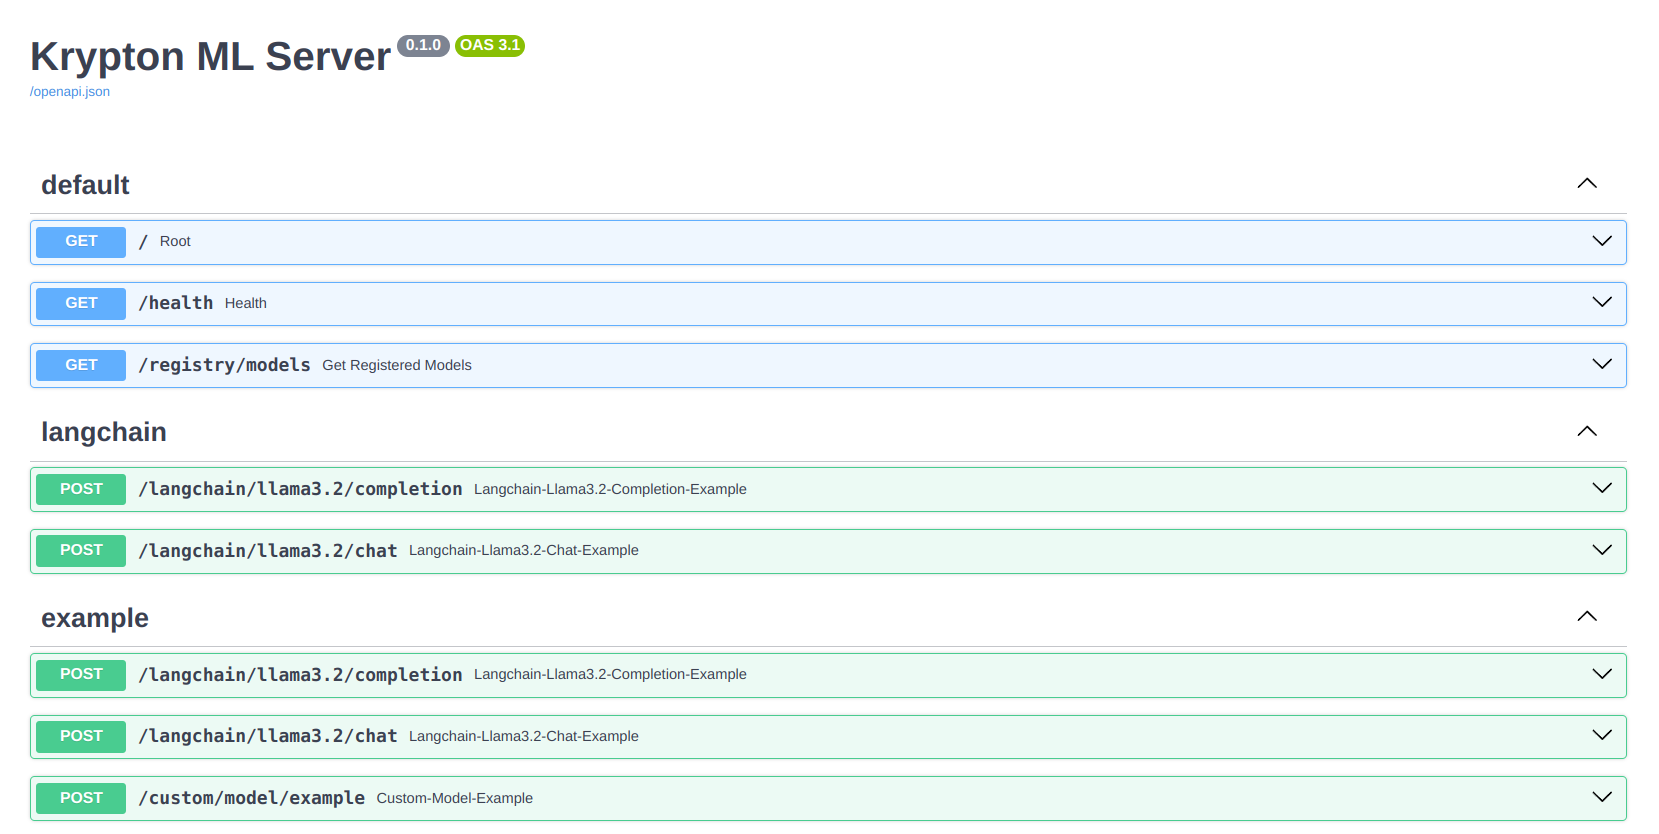Select the /registry/models path text
Image resolution: width=1659 pixels, height=834 pixels.
[x=225, y=365]
